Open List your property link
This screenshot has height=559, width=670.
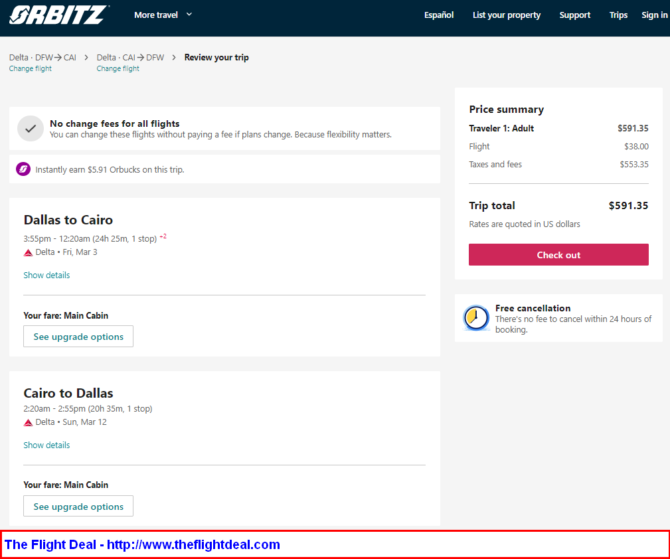[506, 15]
